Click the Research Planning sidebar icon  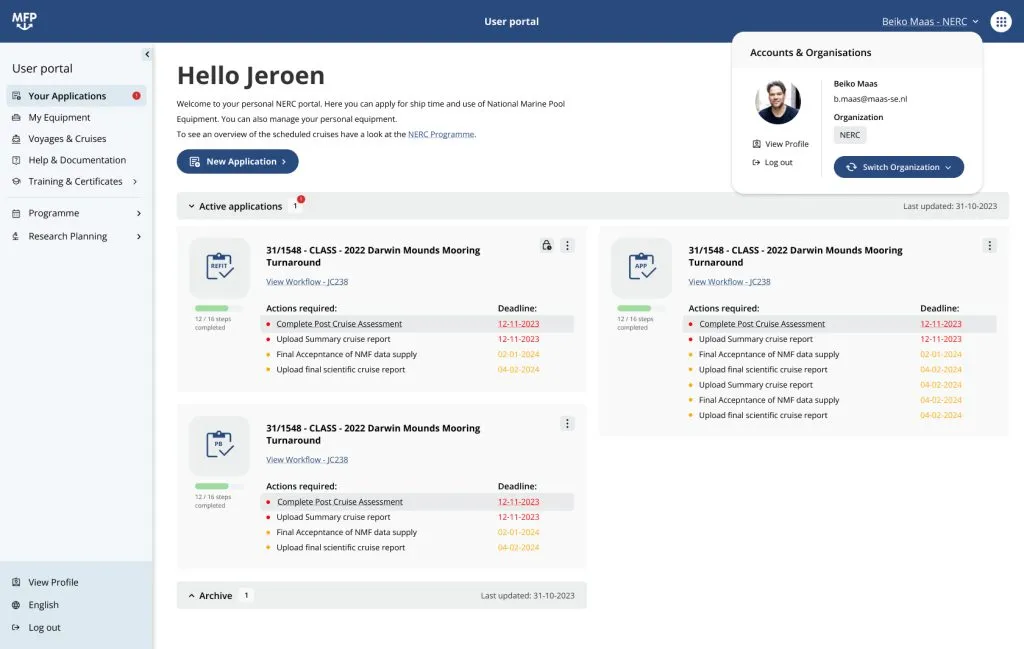click(16, 236)
